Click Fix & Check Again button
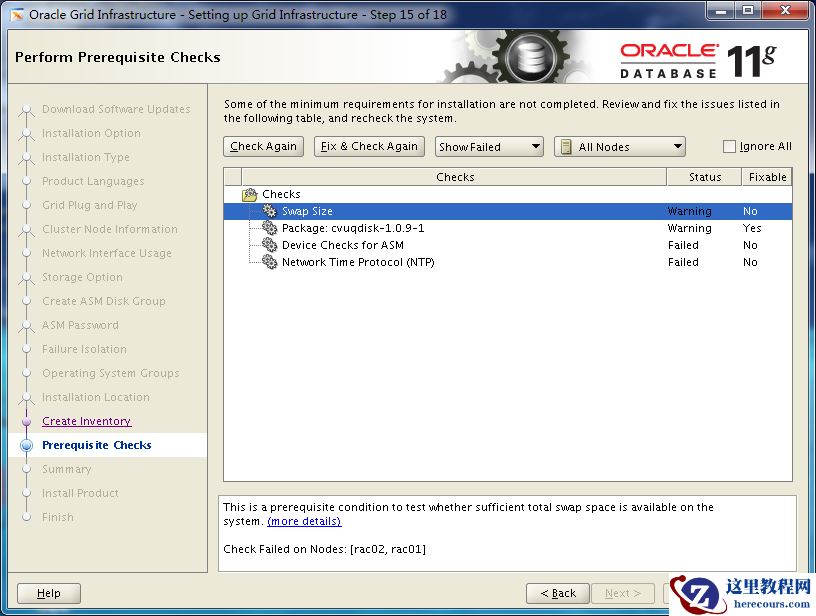The image size is (816, 616). [x=369, y=146]
